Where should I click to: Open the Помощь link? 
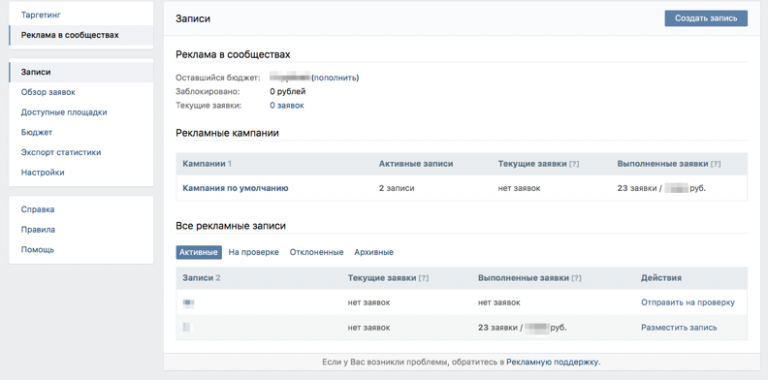(x=37, y=250)
